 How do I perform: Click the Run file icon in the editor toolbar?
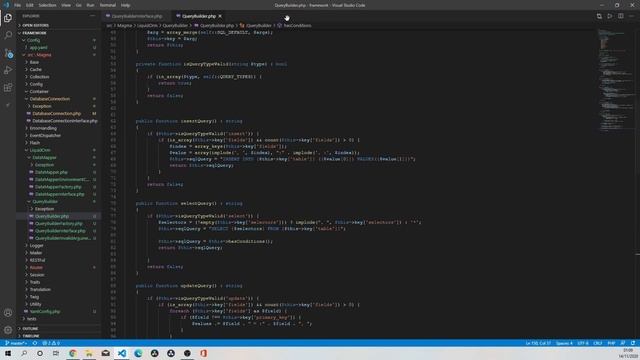click(610, 16)
